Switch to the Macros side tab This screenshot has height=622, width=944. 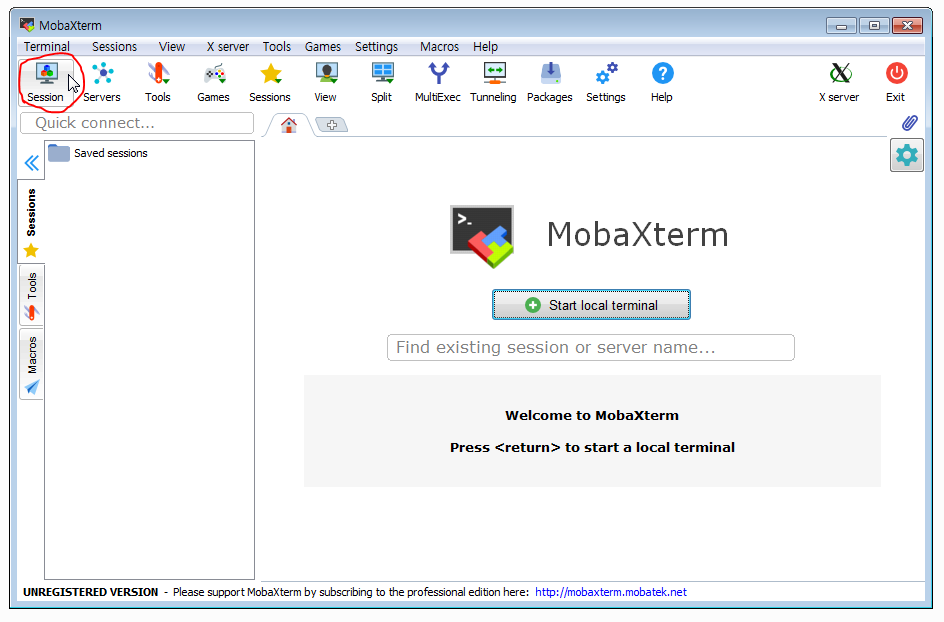pyautogui.click(x=31, y=364)
